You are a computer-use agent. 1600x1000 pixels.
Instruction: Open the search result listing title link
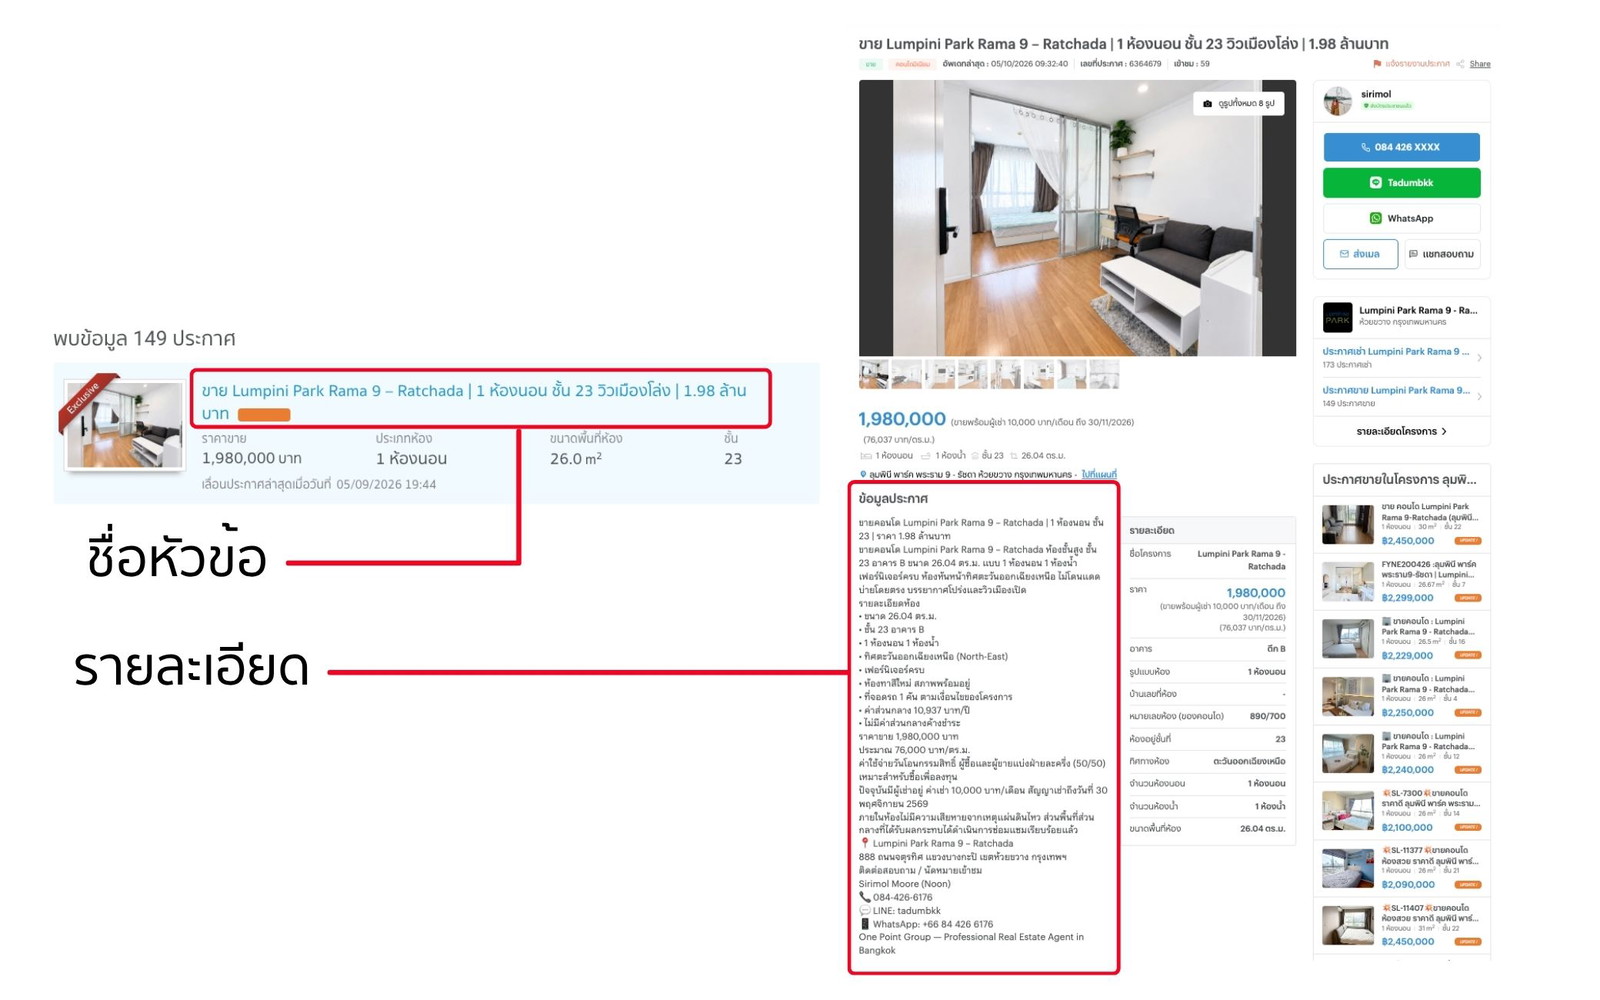[474, 401]
